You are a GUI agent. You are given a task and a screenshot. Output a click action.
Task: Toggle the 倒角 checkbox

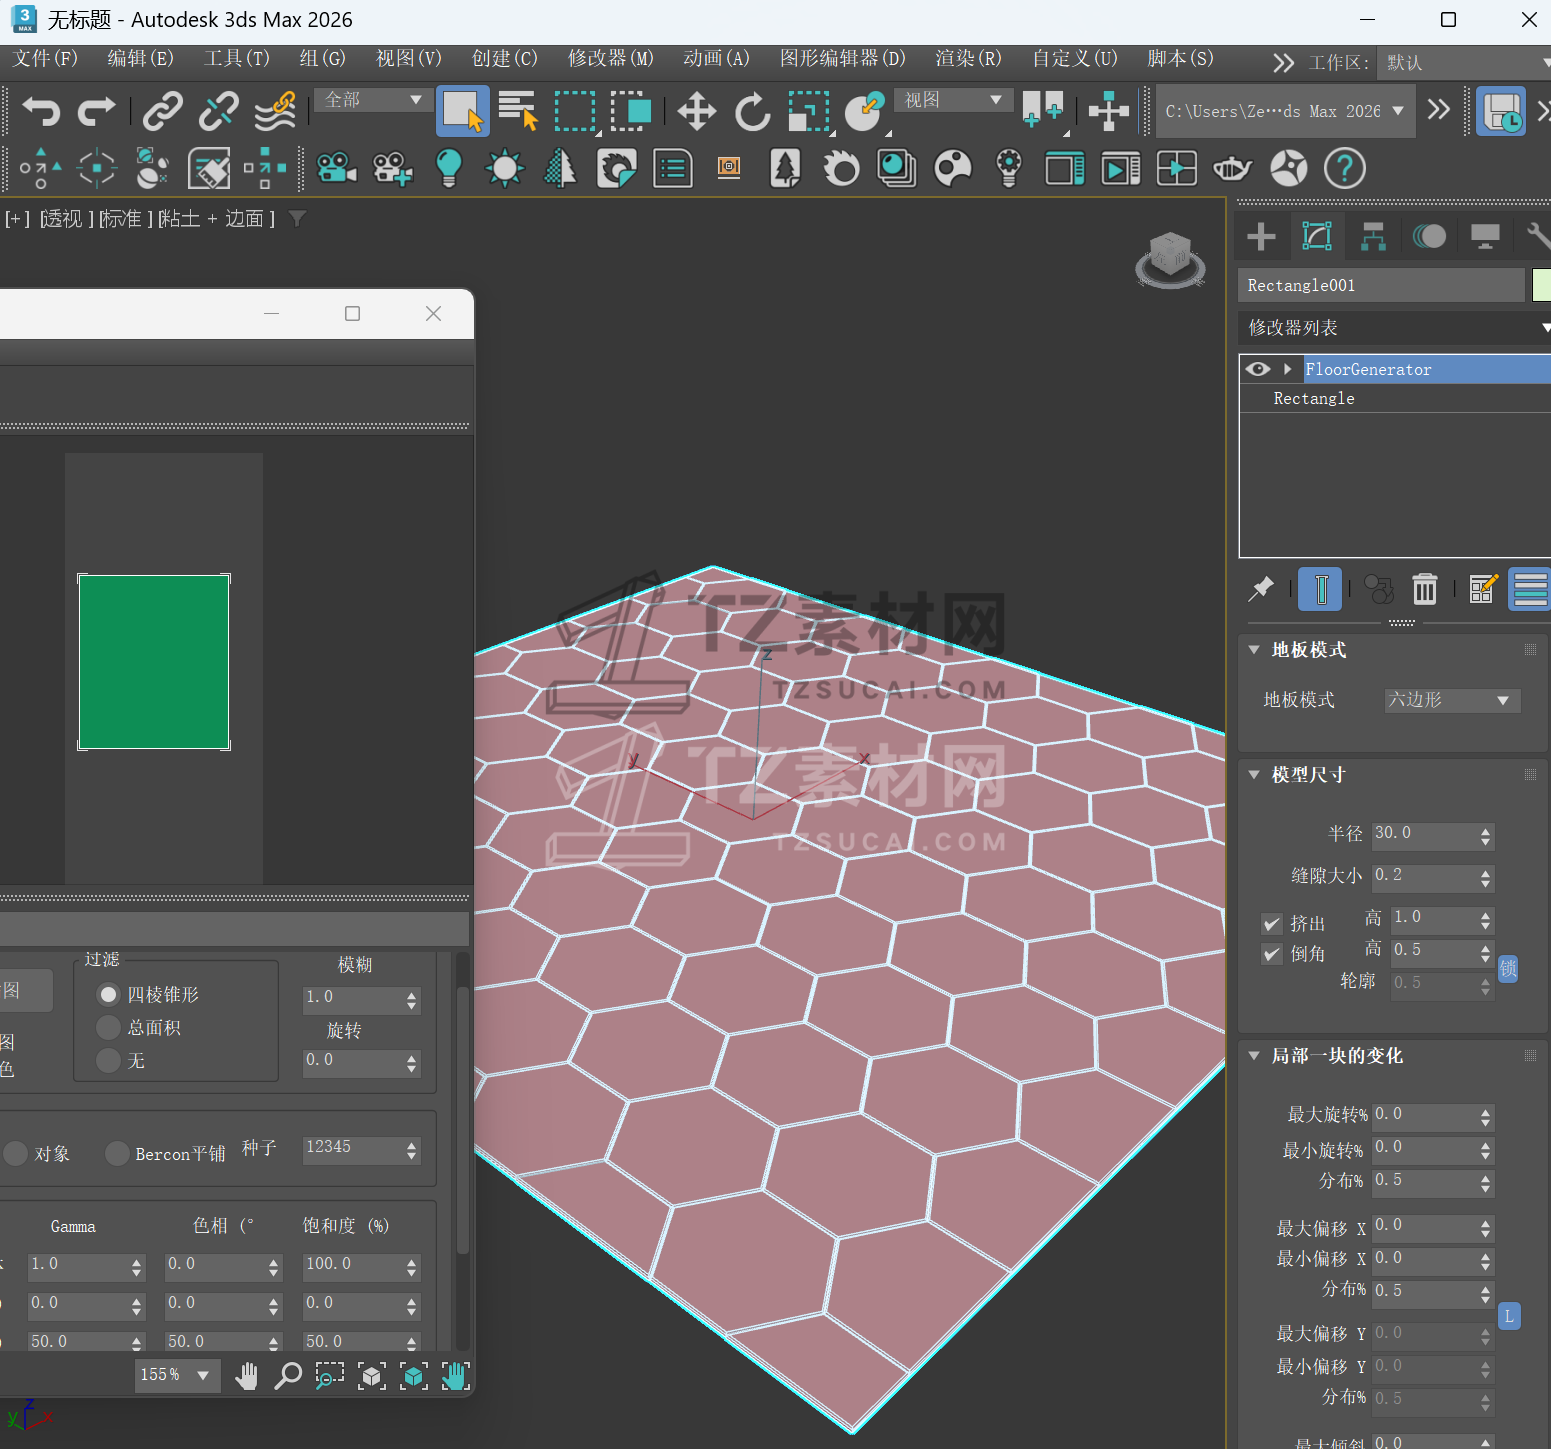click(x=1272, y=954)
